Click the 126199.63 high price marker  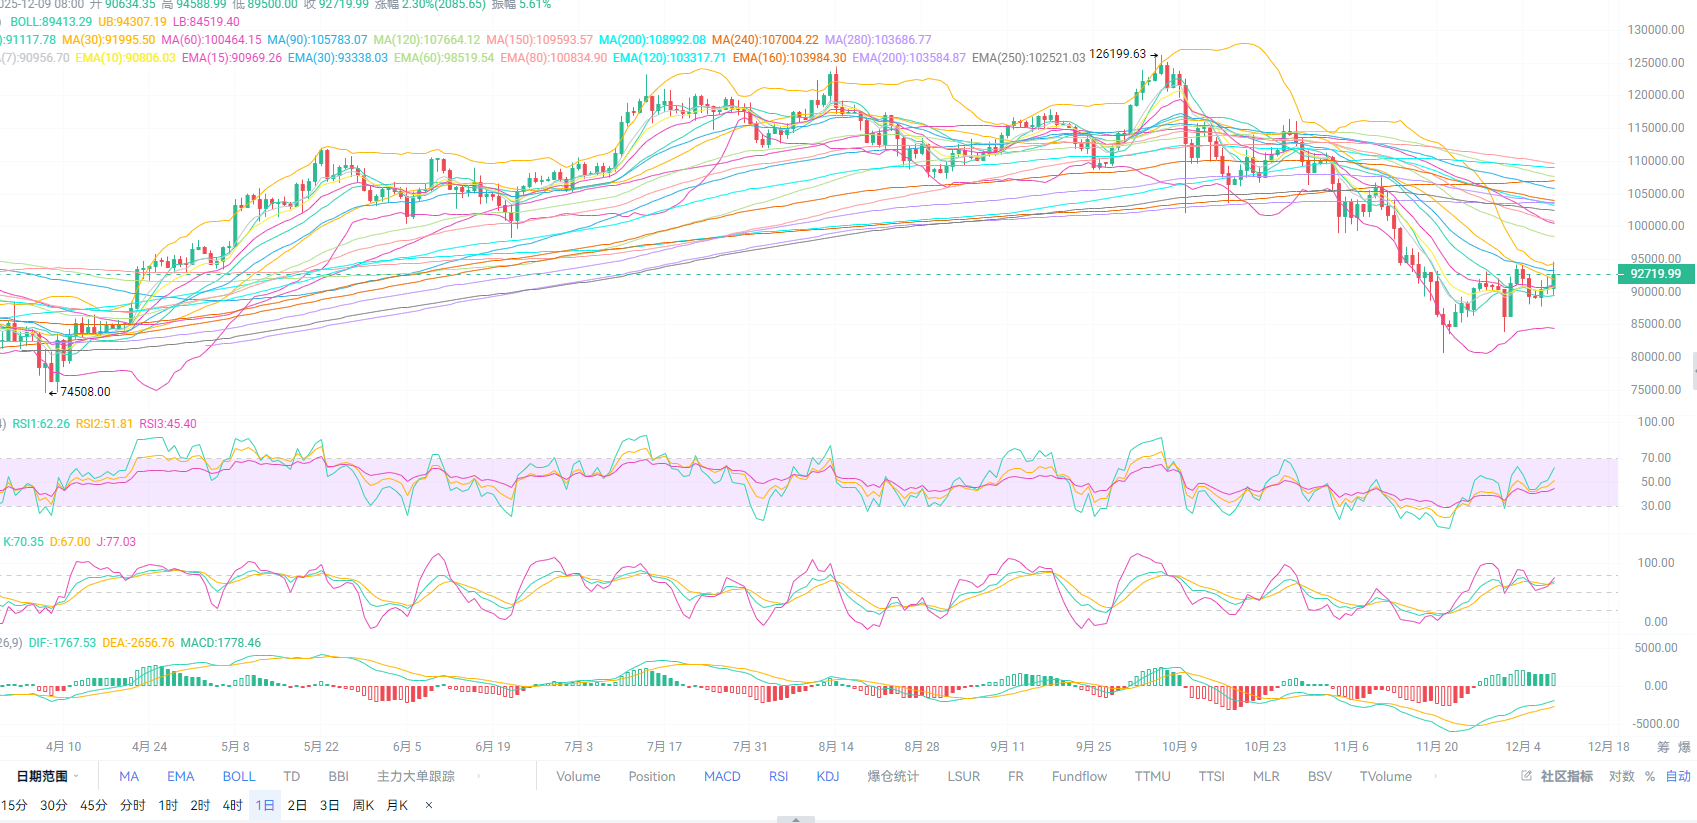coord(1117,54)
